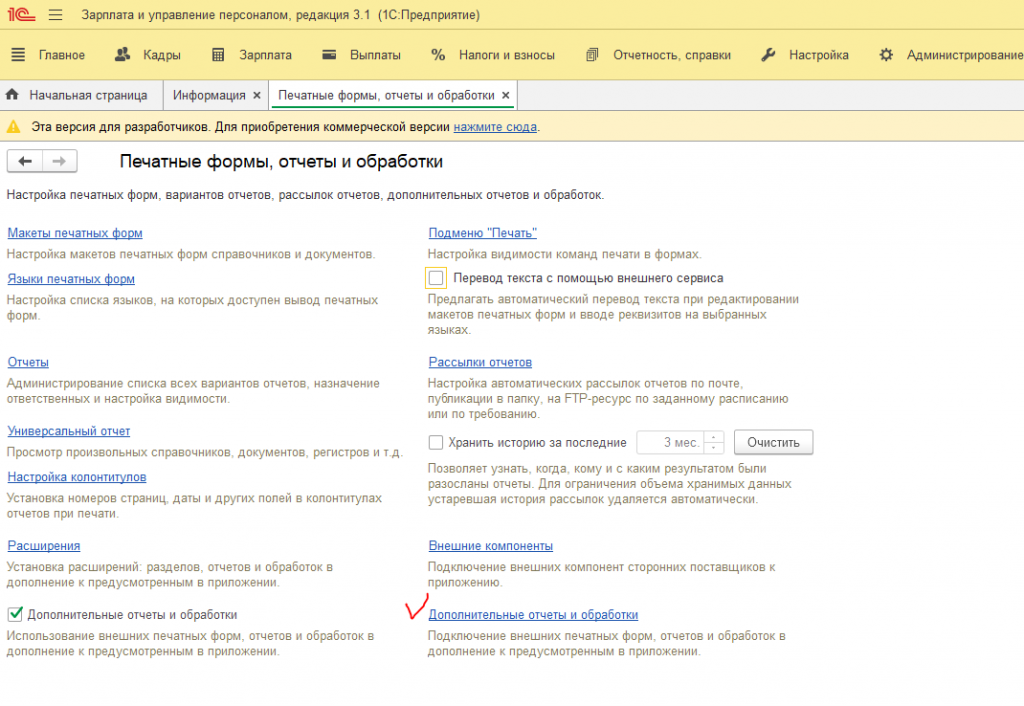Open the hamburger main menu in the title bar
This screenshot has width=1024, height=706.
(56, 14)
